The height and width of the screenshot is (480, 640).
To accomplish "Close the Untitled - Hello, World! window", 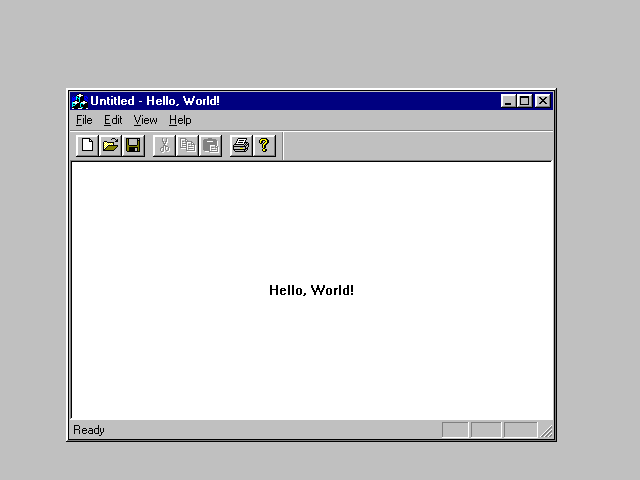I will [x=543, y=101].
